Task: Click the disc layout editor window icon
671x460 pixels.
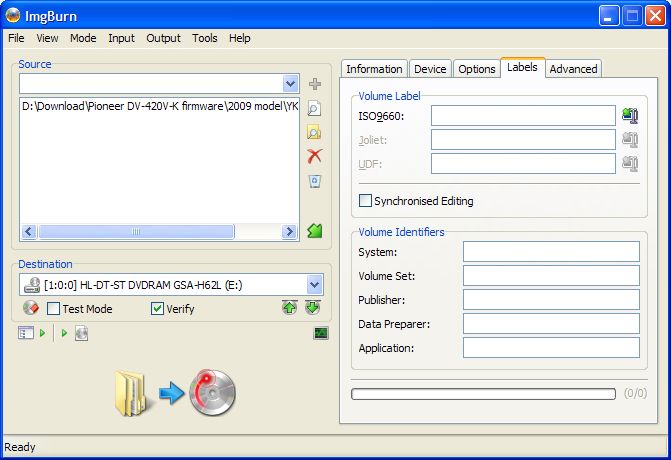Action: (26, 332)
